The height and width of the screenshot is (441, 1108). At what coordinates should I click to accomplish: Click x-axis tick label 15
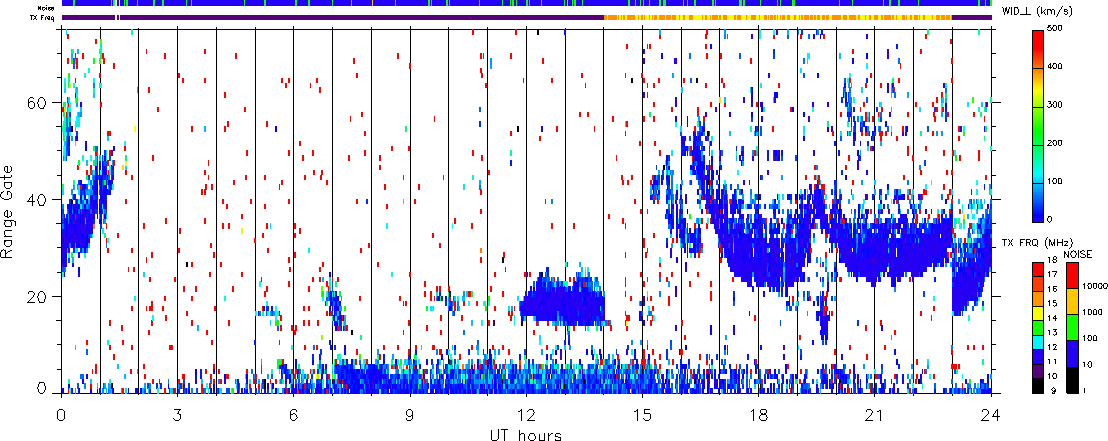tap(642, 415)
